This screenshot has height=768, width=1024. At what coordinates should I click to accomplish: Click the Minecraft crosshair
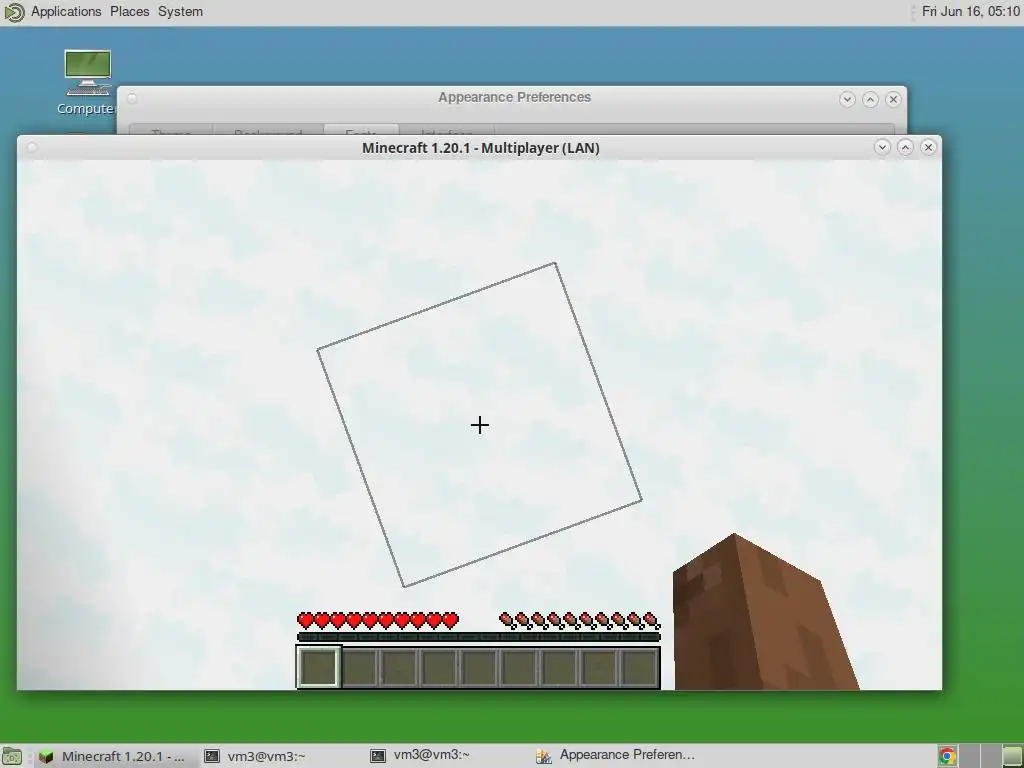tap(479, 425)
